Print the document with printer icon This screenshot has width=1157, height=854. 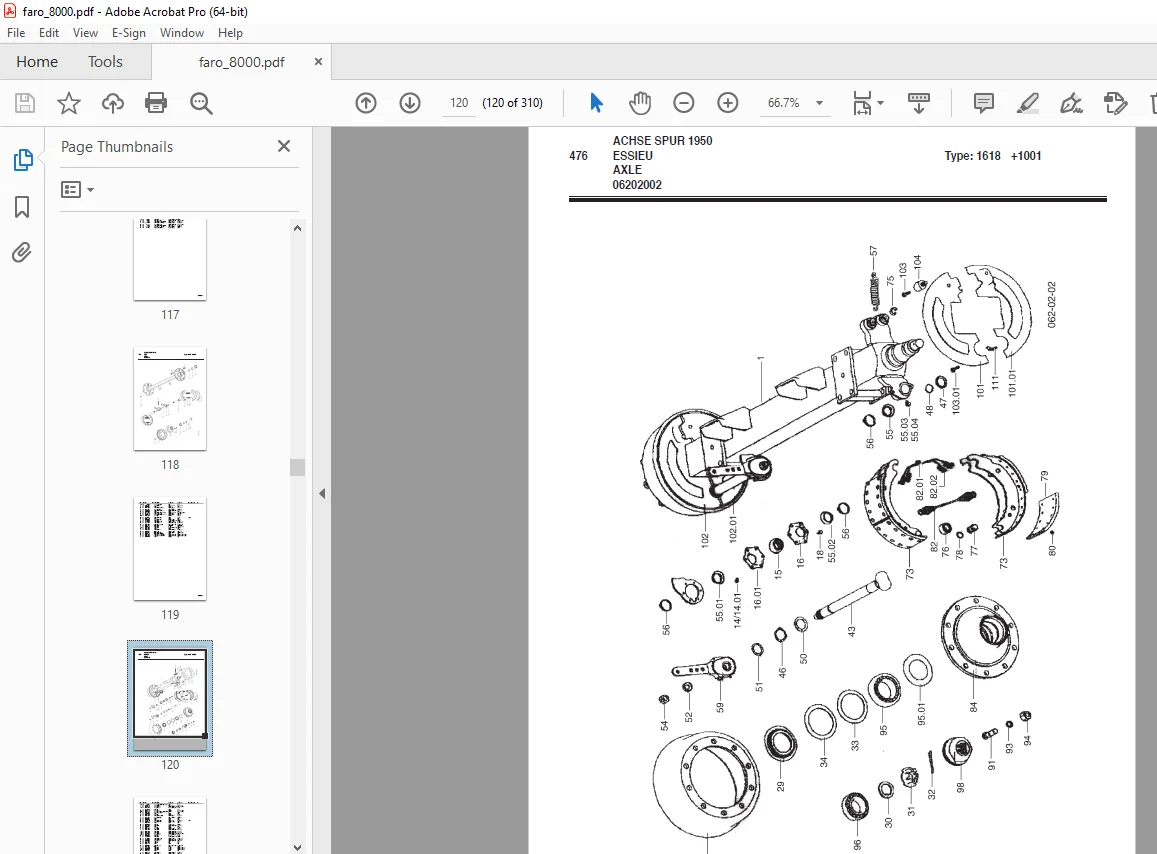coord(156,103)
